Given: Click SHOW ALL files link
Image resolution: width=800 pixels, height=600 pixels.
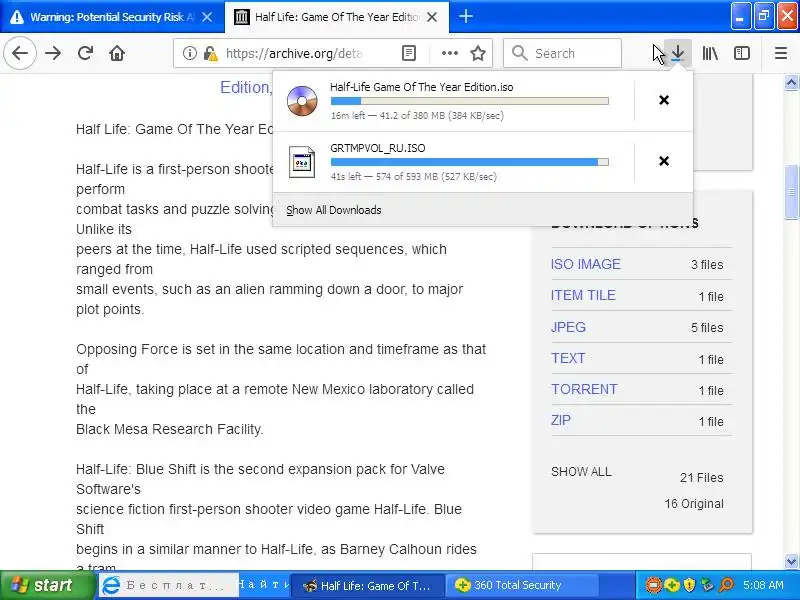Looking at the screenshot, I should click(x=581, y=471).
